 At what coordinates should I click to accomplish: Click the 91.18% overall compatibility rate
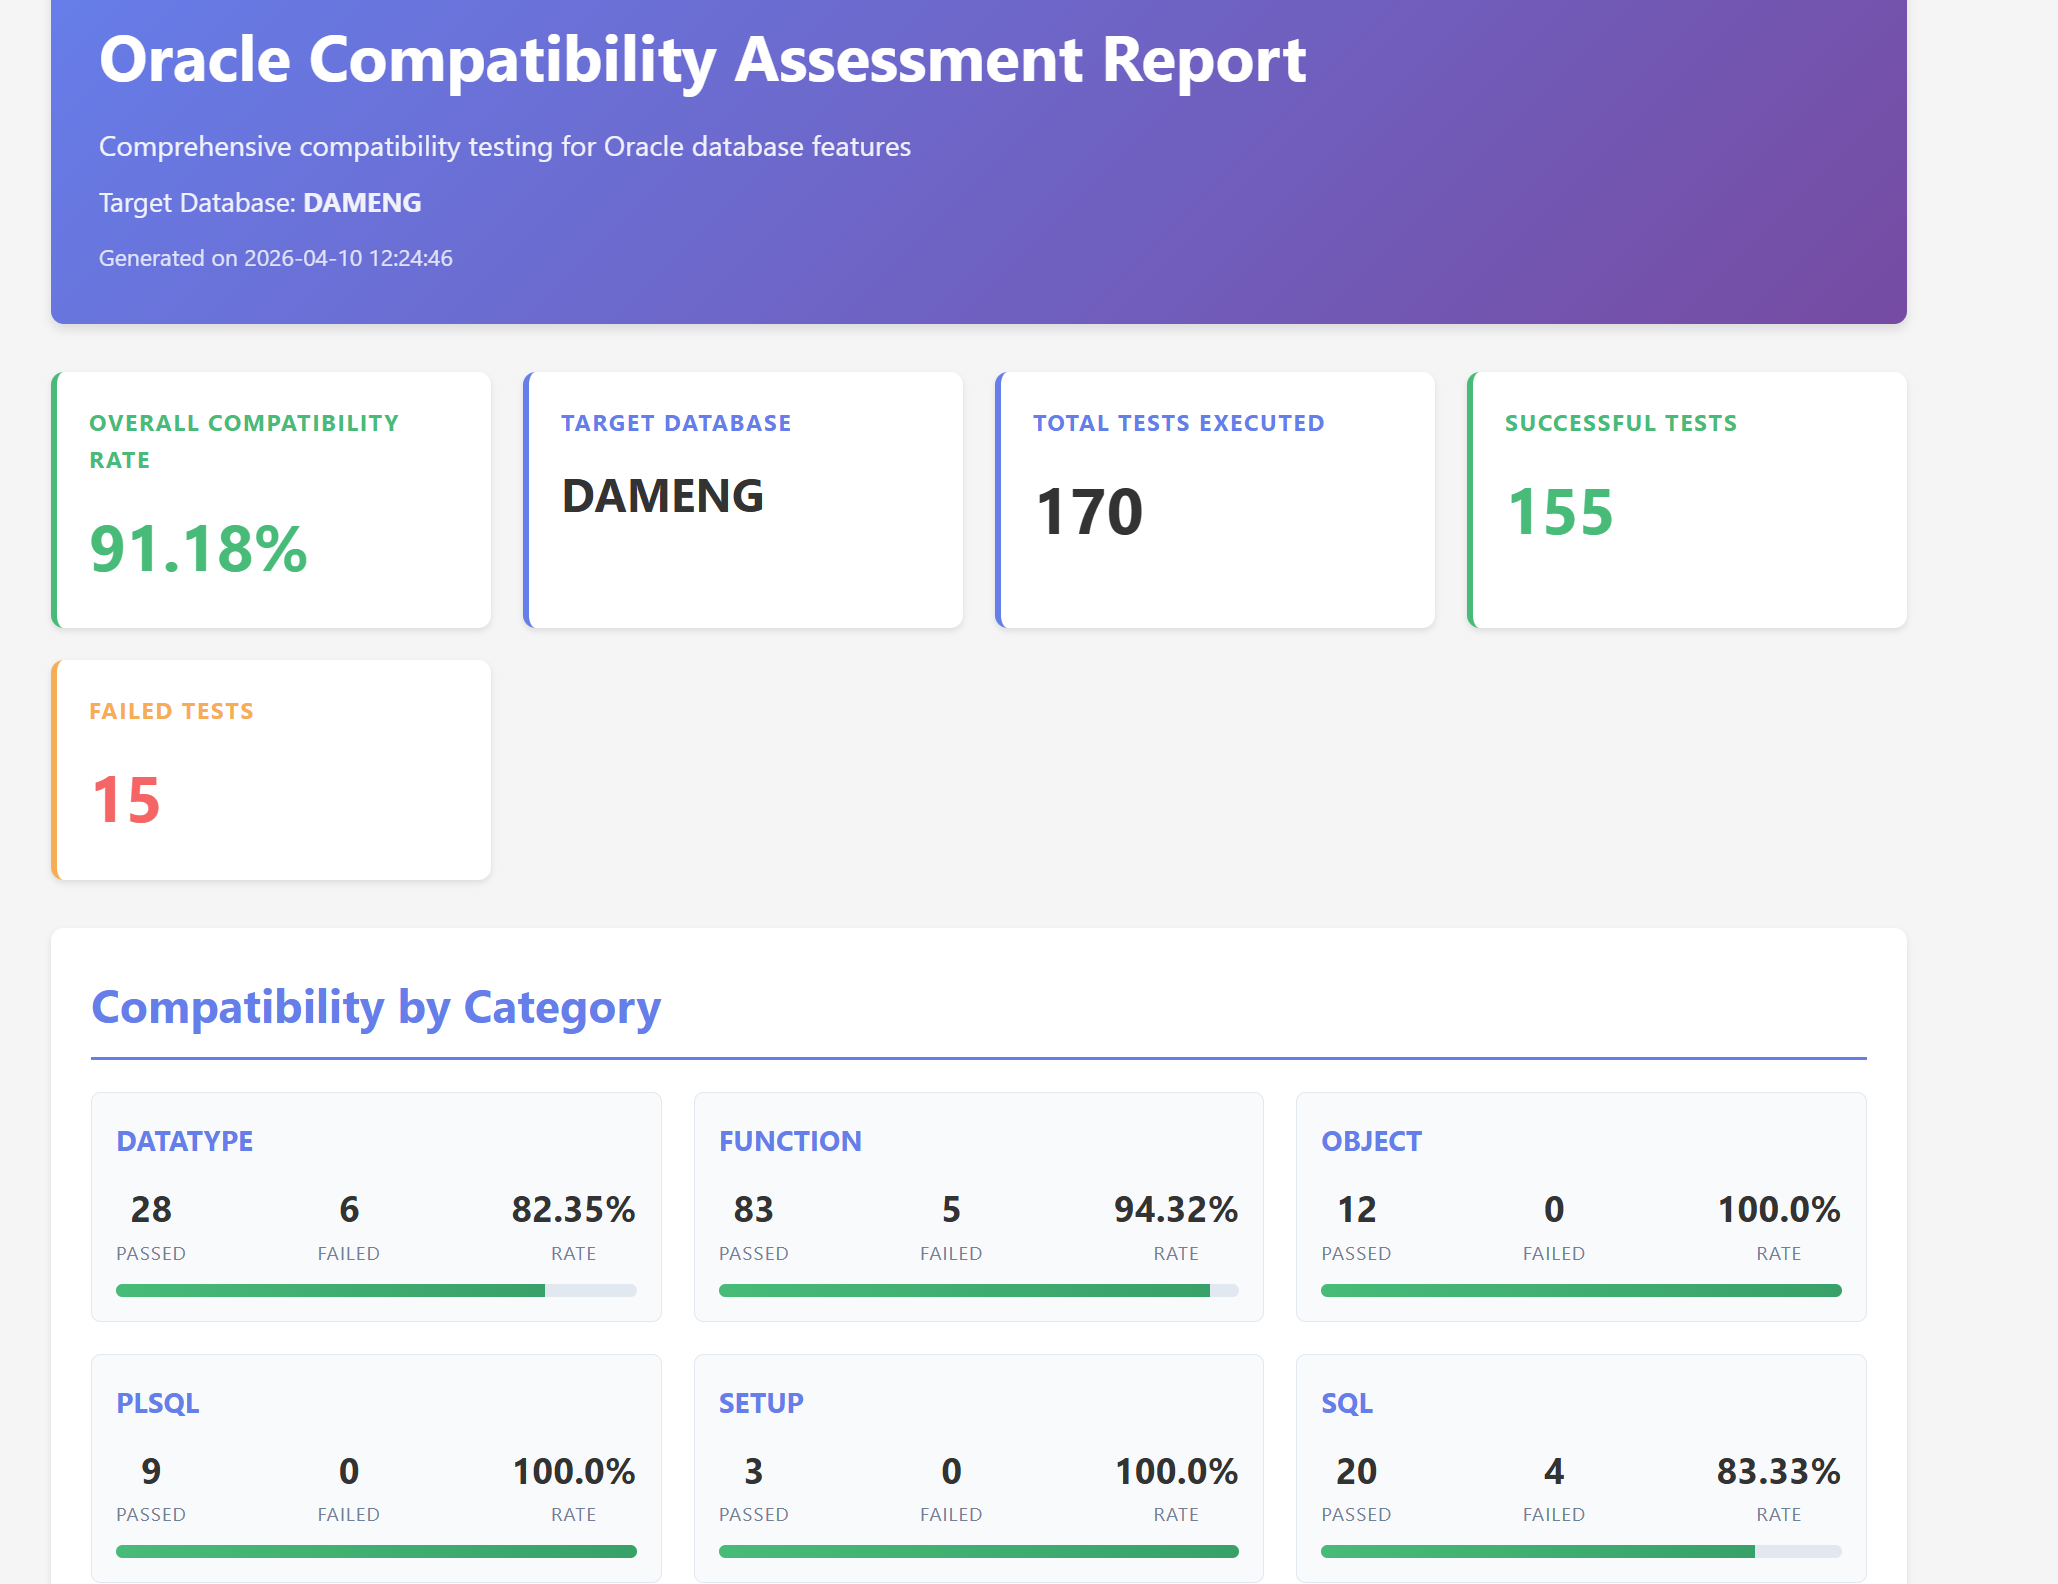(x=198, y=549)
